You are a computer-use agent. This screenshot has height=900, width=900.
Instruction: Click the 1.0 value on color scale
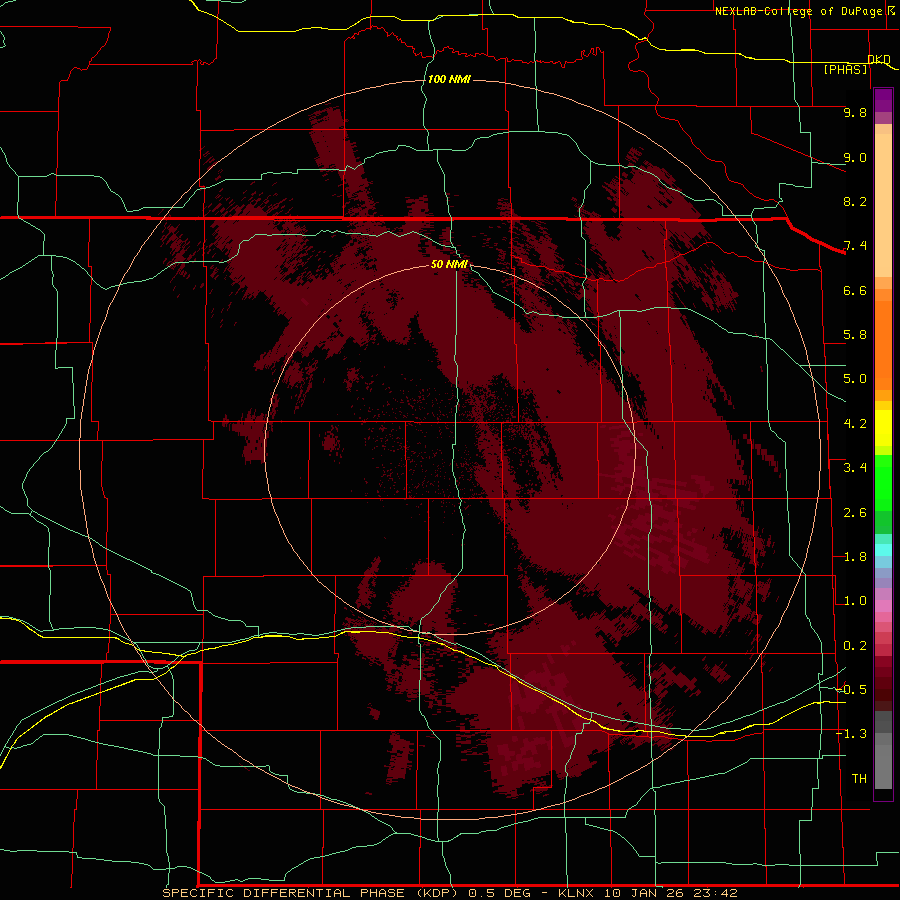pyautogui.click(x=855, y=601)
